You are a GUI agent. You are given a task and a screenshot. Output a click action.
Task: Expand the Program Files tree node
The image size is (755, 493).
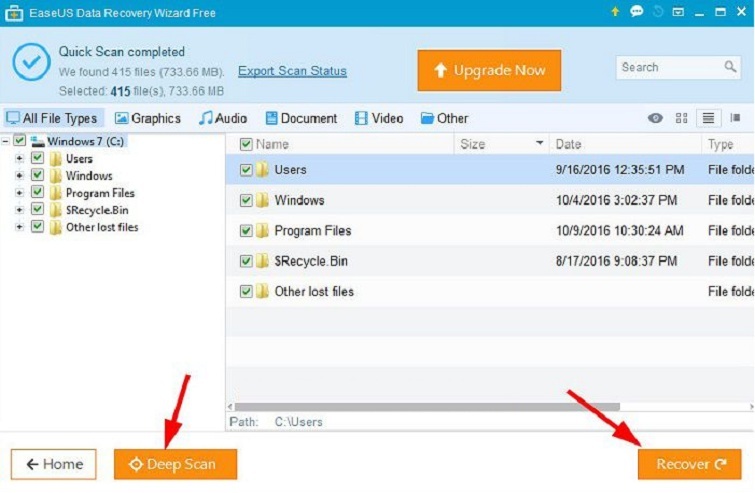coord(19,193)
